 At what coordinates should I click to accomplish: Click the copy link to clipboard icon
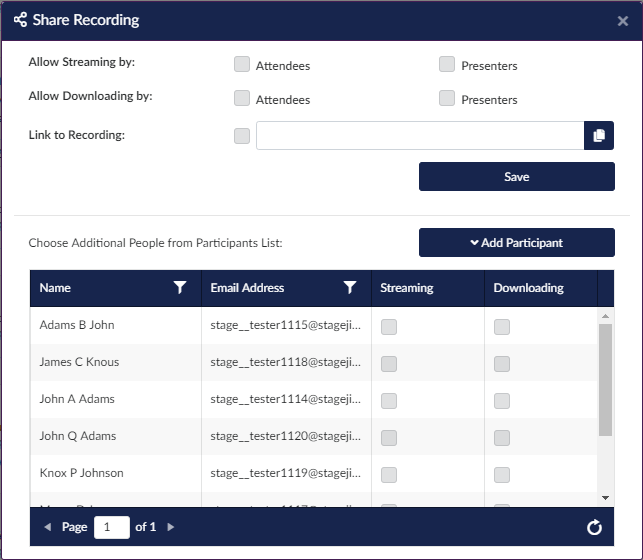click(x=598, y=136)
